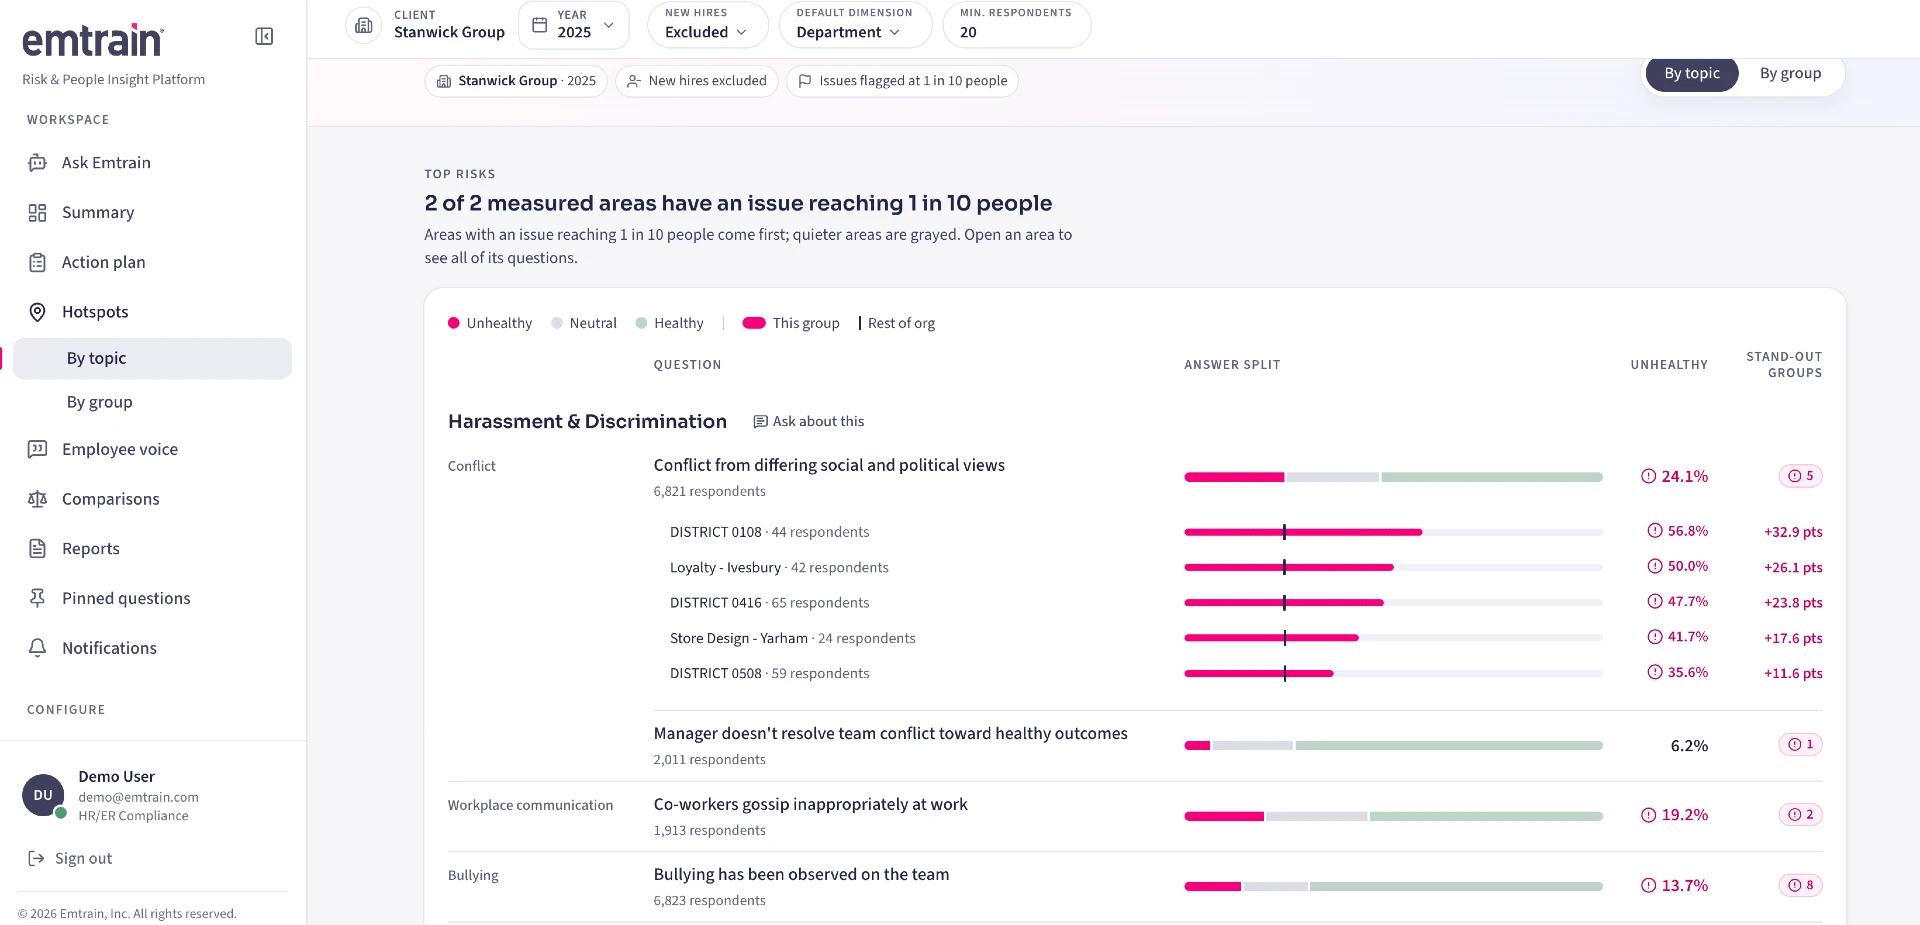Click the Sign out link
Screen dimensions: 1920x925
pos(70,859)
